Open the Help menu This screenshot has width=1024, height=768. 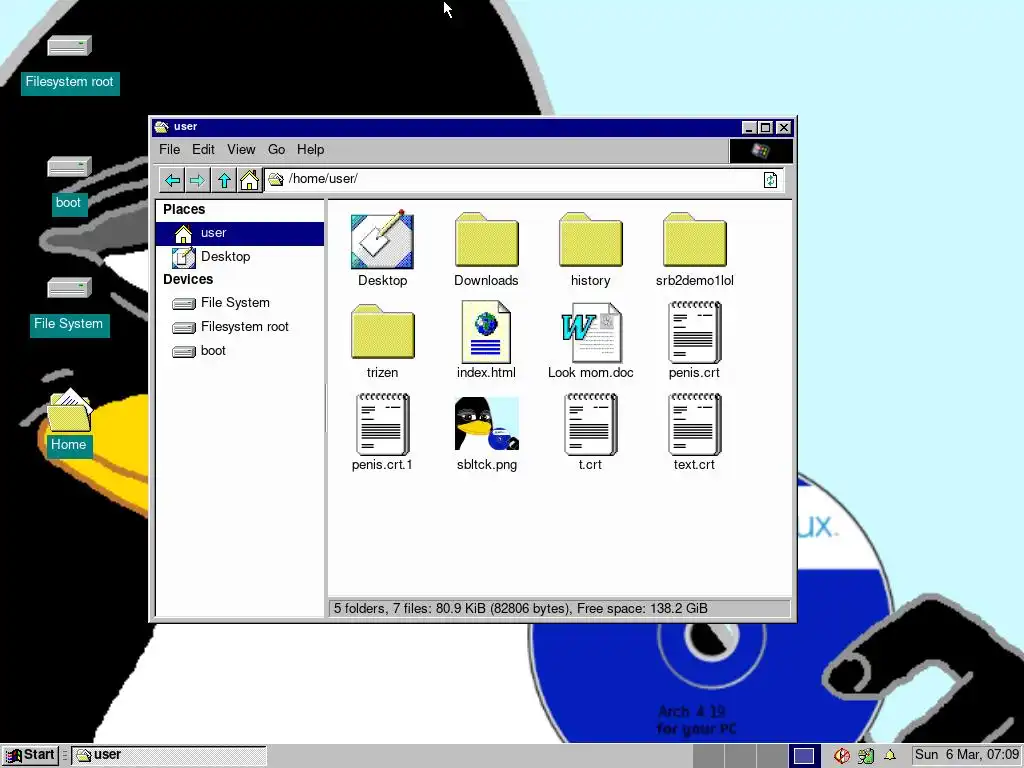click(310, 150)
